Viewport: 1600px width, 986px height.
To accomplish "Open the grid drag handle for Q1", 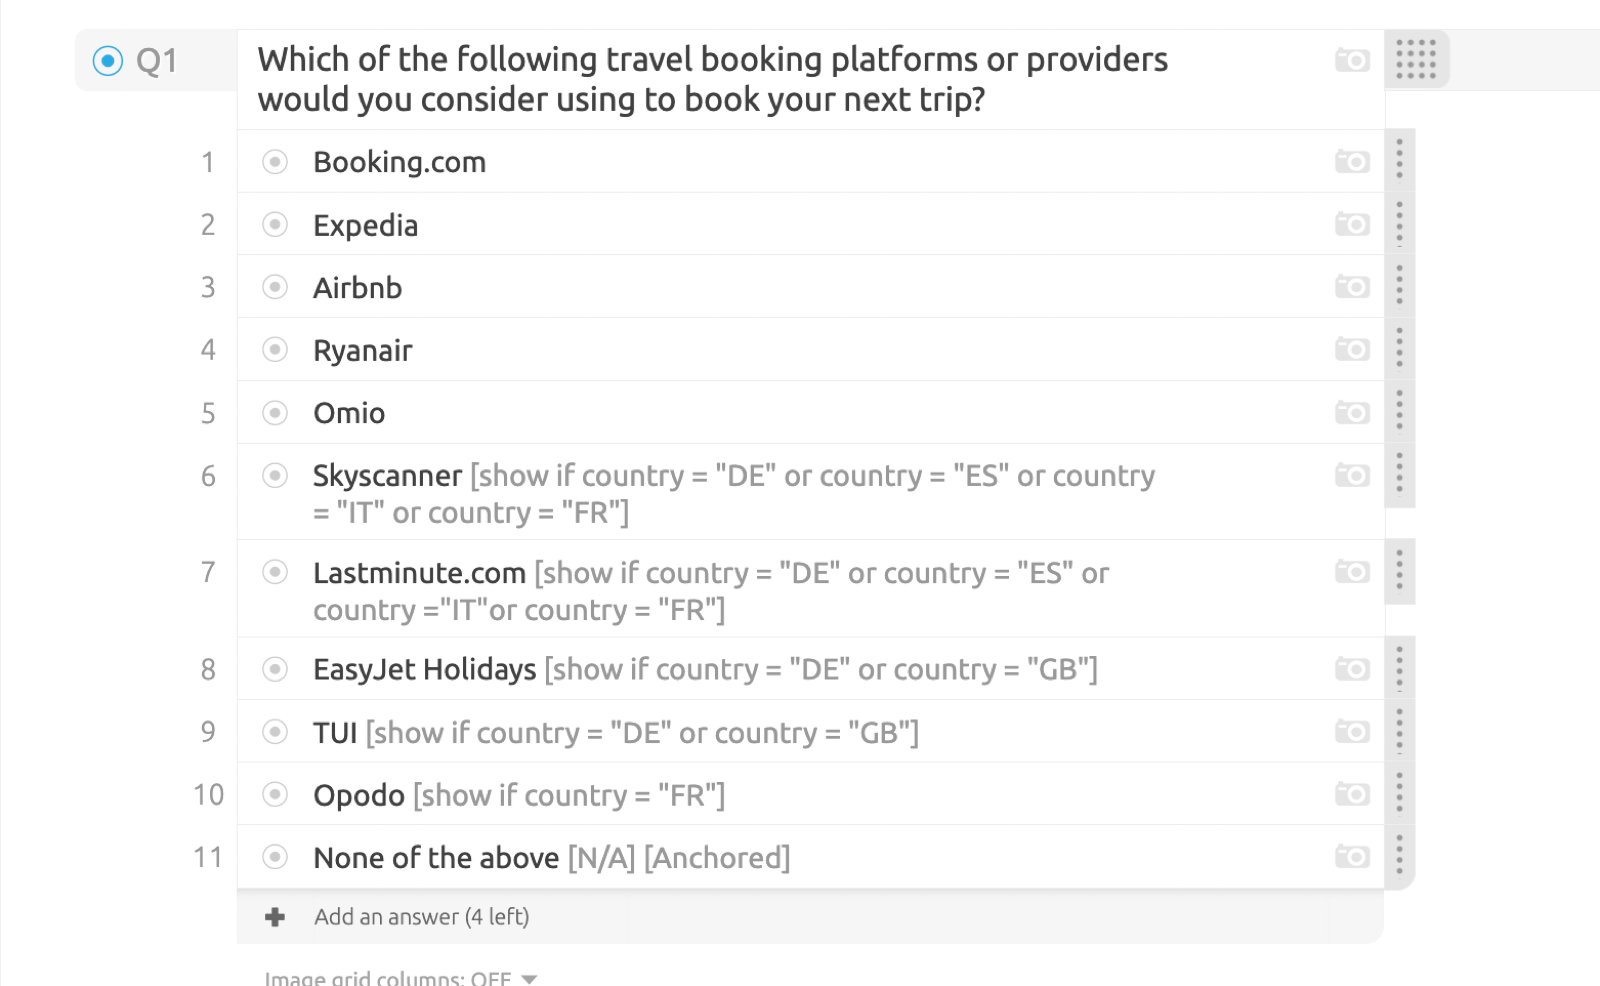I will coord(1415,59).
